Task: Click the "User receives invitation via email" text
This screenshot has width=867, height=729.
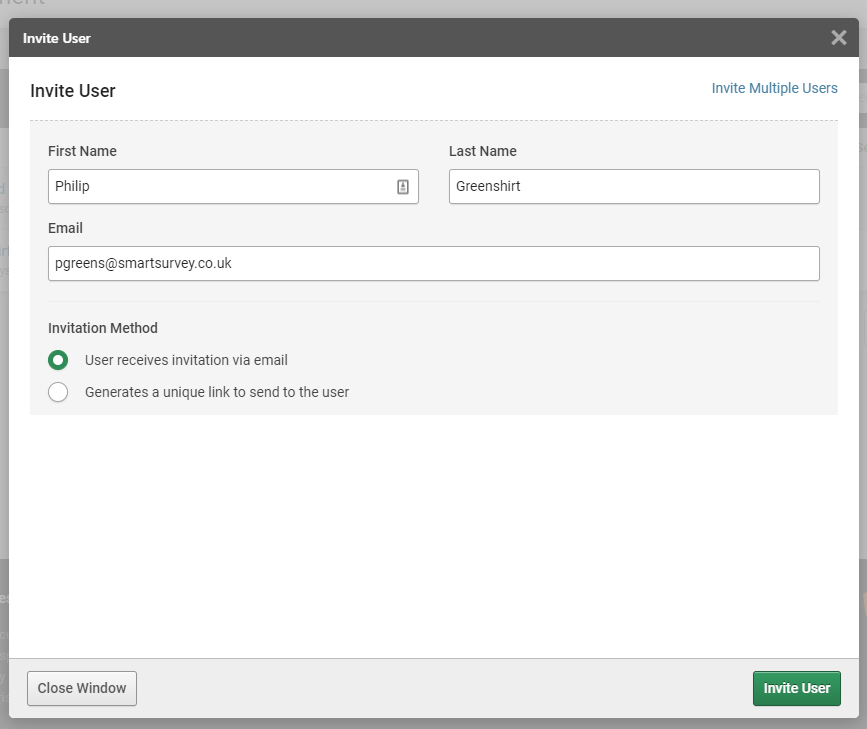Action: 186,360
